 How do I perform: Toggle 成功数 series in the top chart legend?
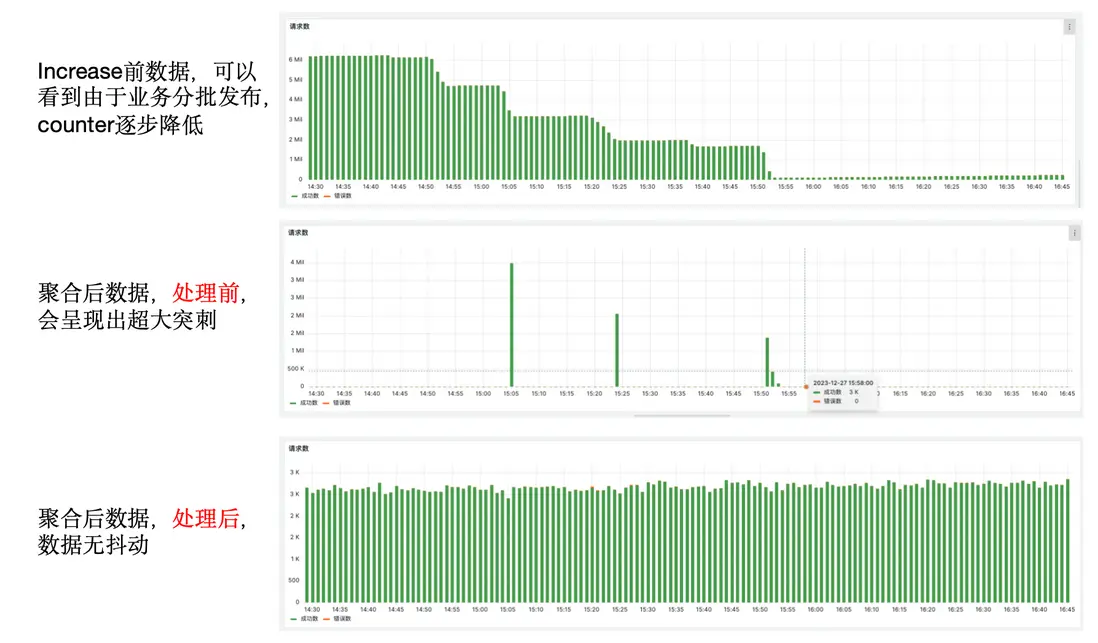(305, 196)
